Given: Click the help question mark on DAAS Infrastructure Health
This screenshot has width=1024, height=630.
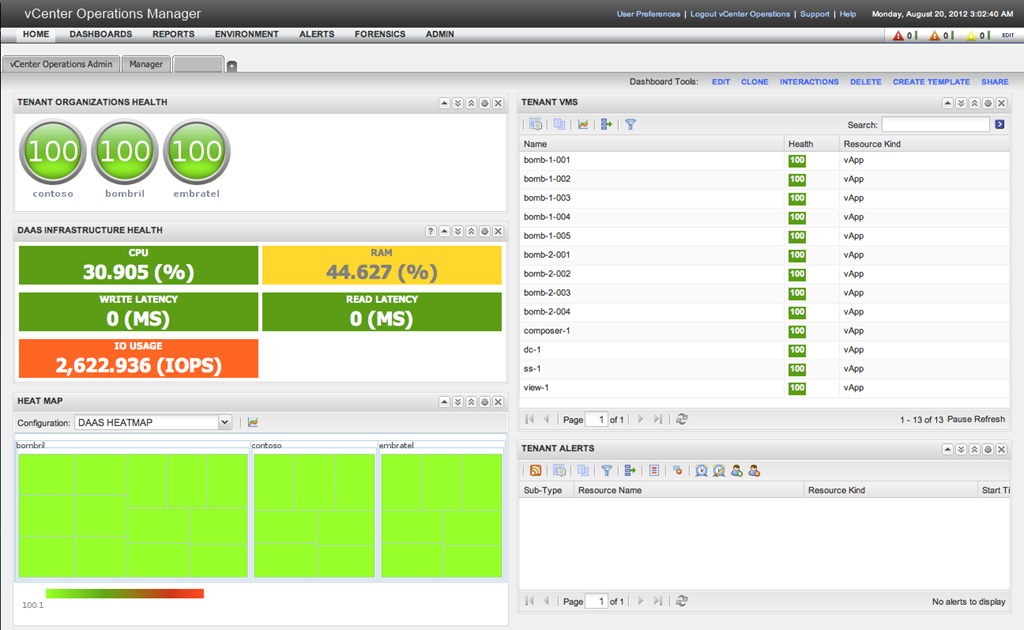Looking at the screenshot, I should coord(430,231).
